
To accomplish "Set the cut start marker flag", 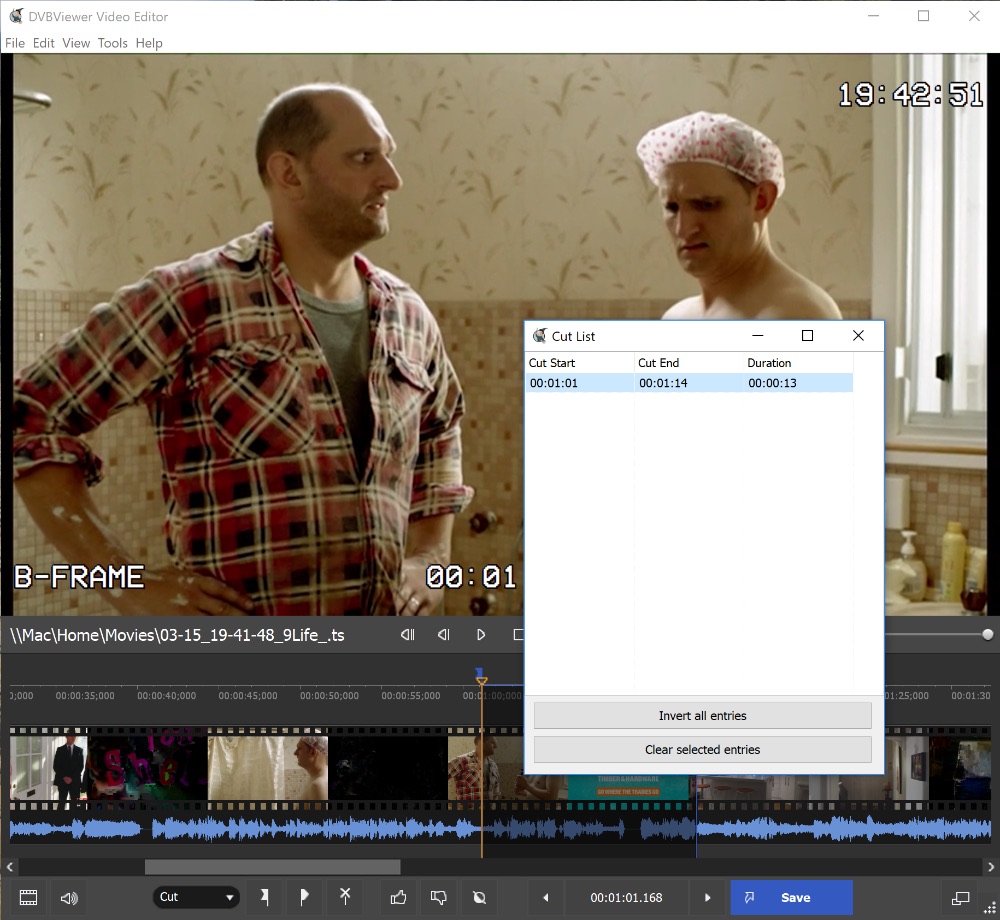I will (265, 897).
